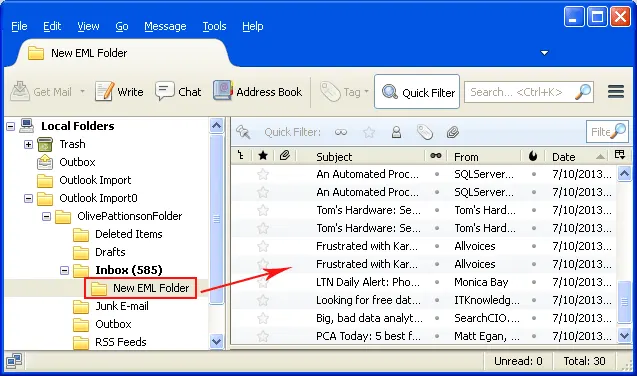Compose a message with Write
This screenshot has width=637, height=376.
(119, 92)
